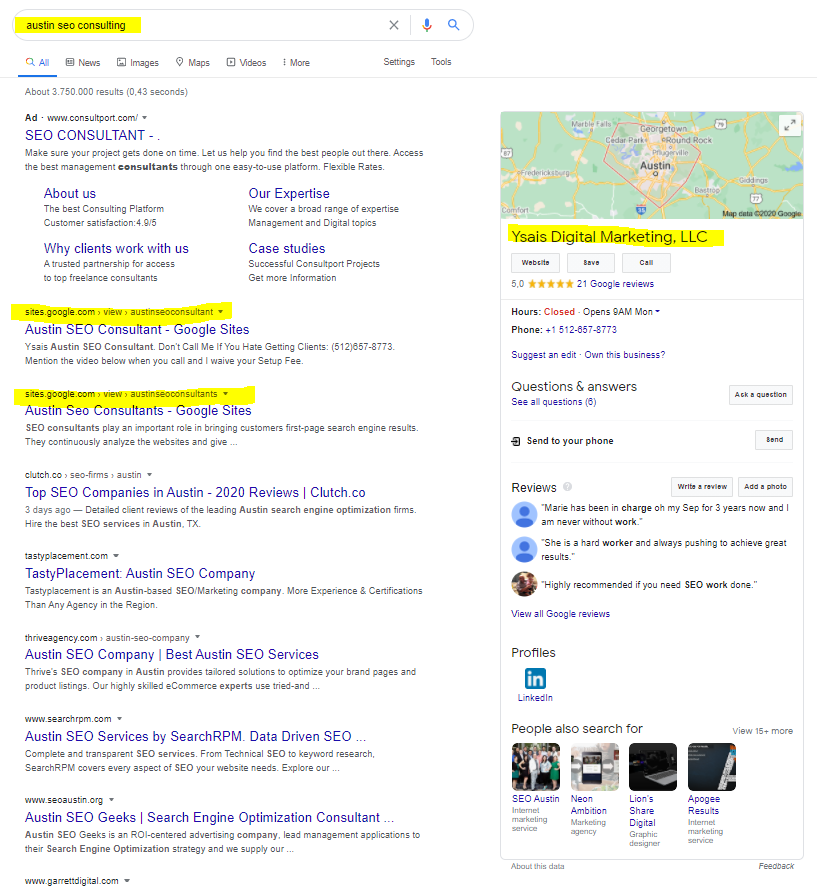The width and height of the screenshot is (817, 890).
Task: Expand the www.garrettdigital.com dropdown arrow
Action: tap(127, 881)
